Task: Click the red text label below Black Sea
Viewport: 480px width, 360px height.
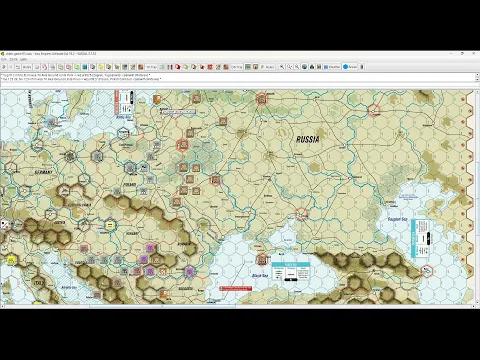Action: click(236, 288)
